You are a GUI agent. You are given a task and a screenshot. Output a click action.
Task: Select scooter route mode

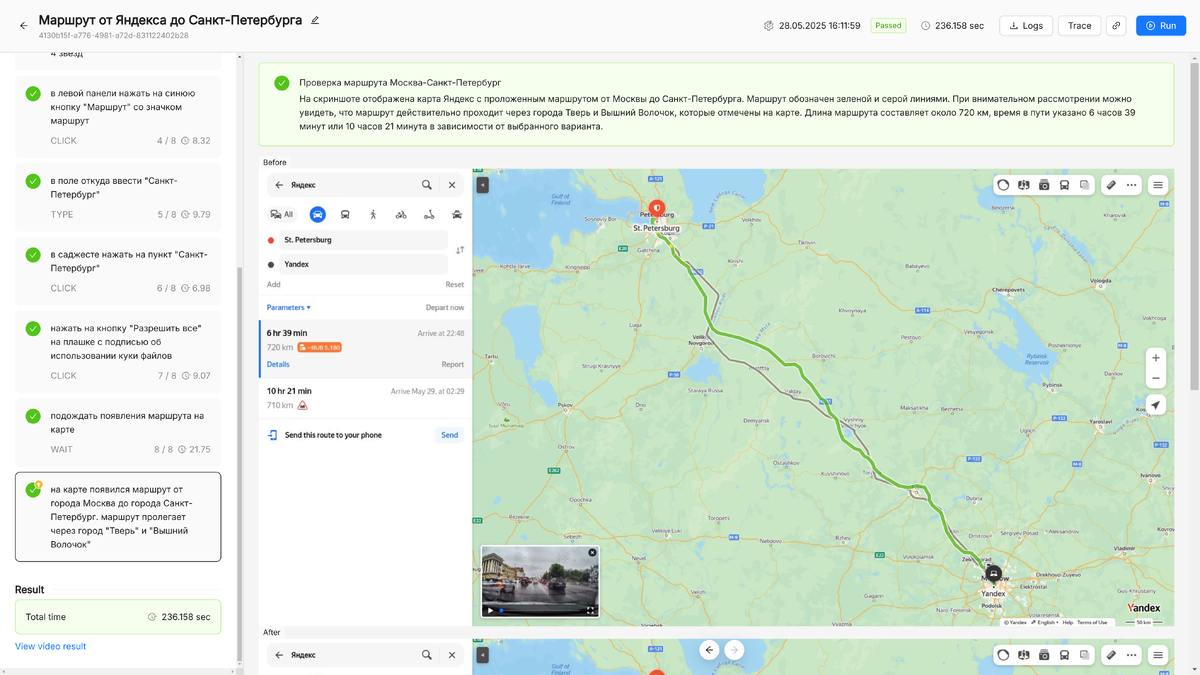tap(429, 214)
